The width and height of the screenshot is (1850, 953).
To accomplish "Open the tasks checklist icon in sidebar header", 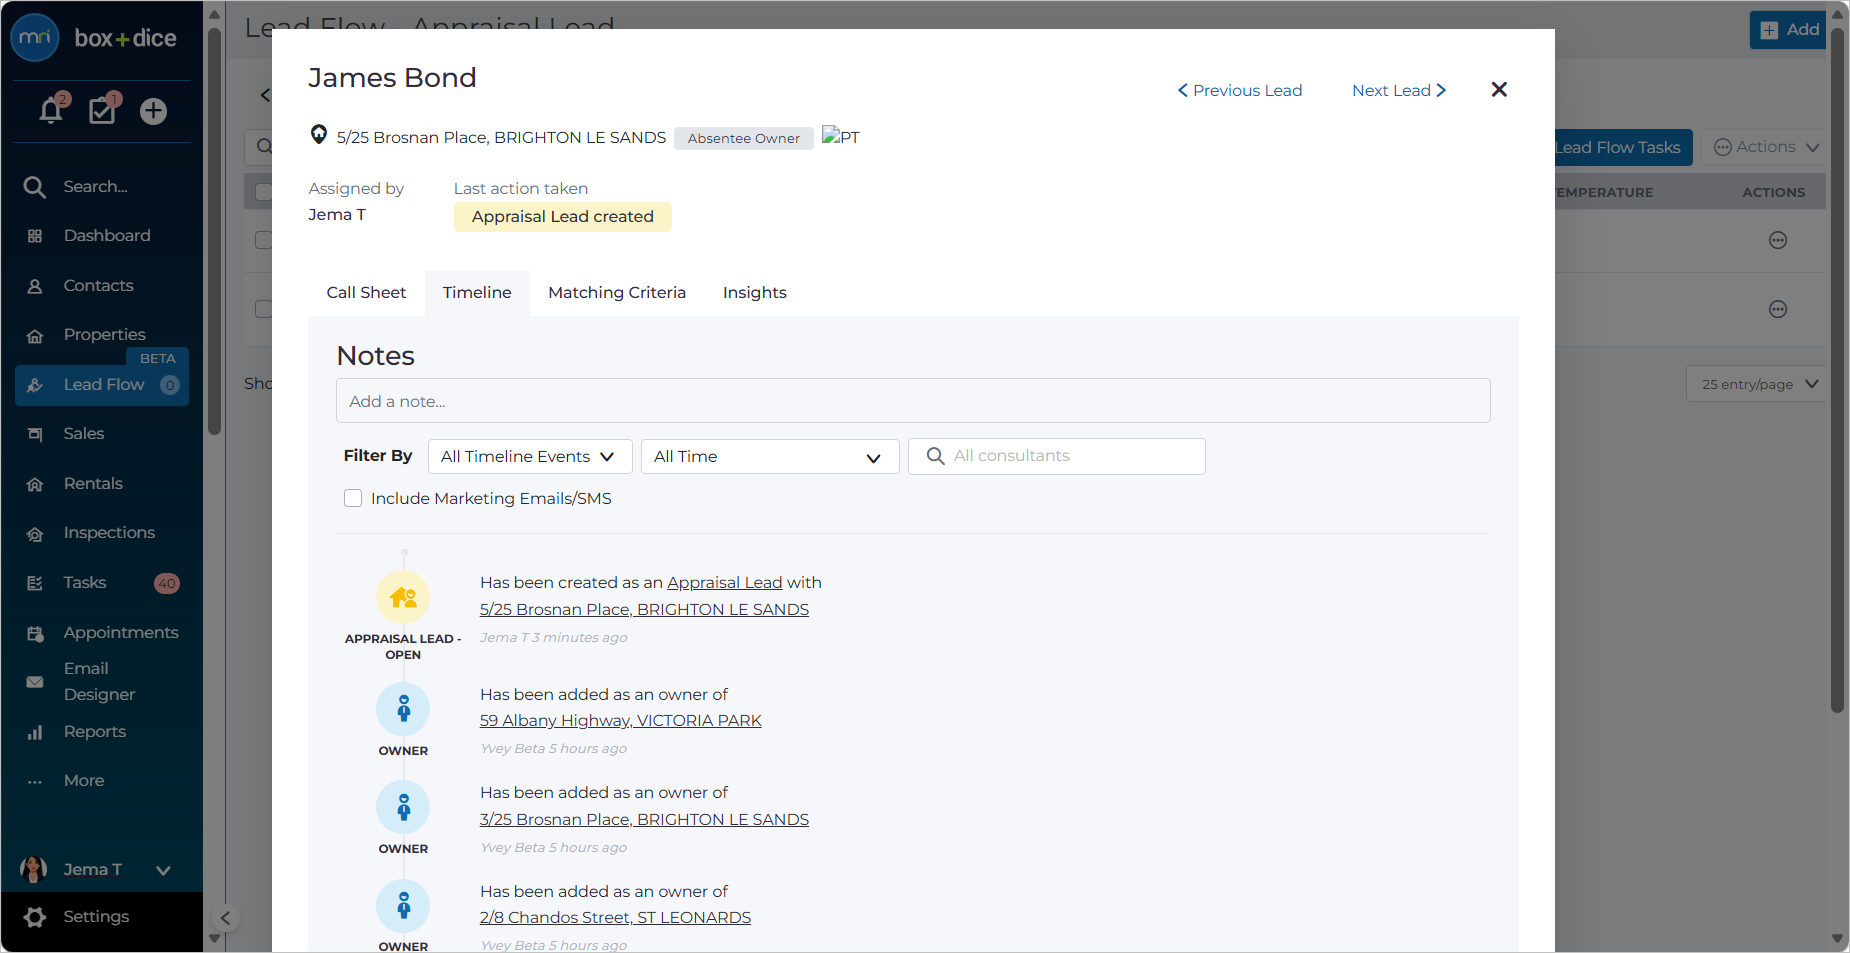I will click(102, 110).
